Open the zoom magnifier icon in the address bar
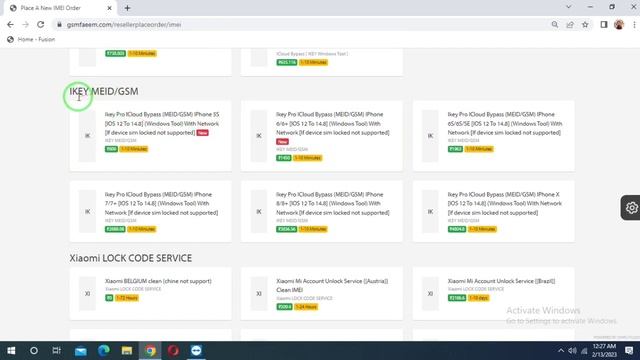Viewport: 640px width, 360px height. tap(555, 24)
